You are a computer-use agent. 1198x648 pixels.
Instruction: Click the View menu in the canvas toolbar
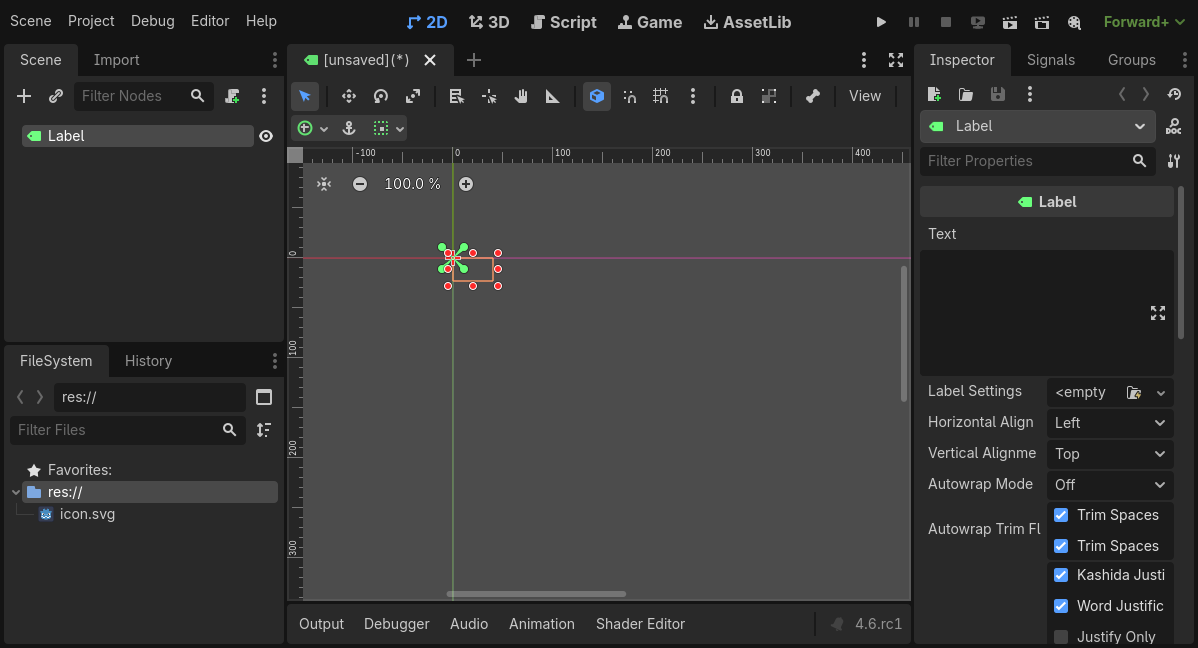pos(864,96)
